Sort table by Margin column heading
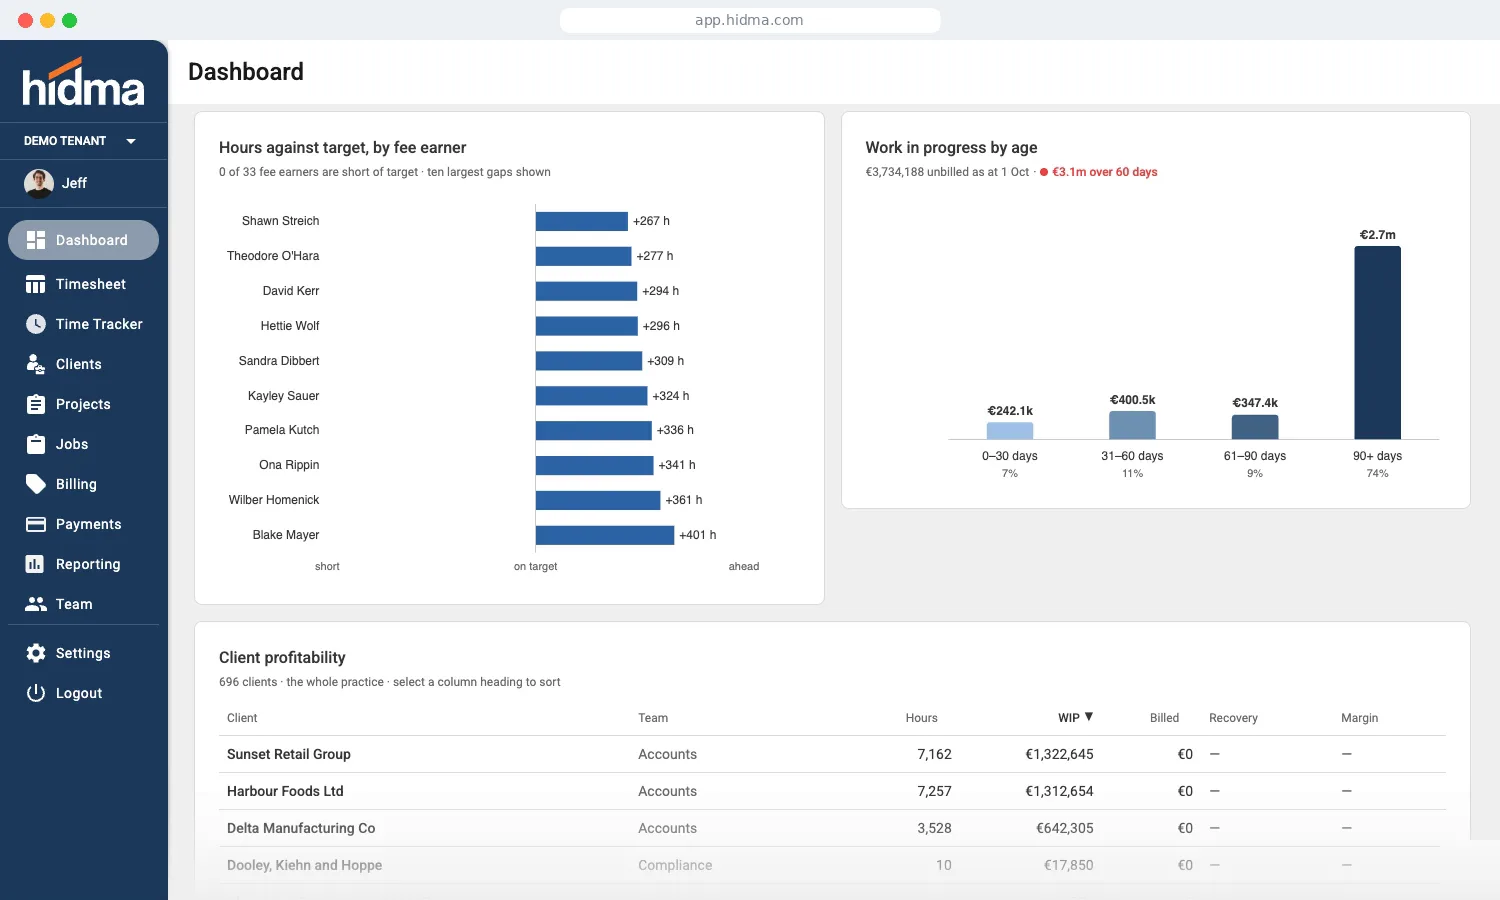Viewport: 1500px width, 900px height. click(x=1359, y=718)
